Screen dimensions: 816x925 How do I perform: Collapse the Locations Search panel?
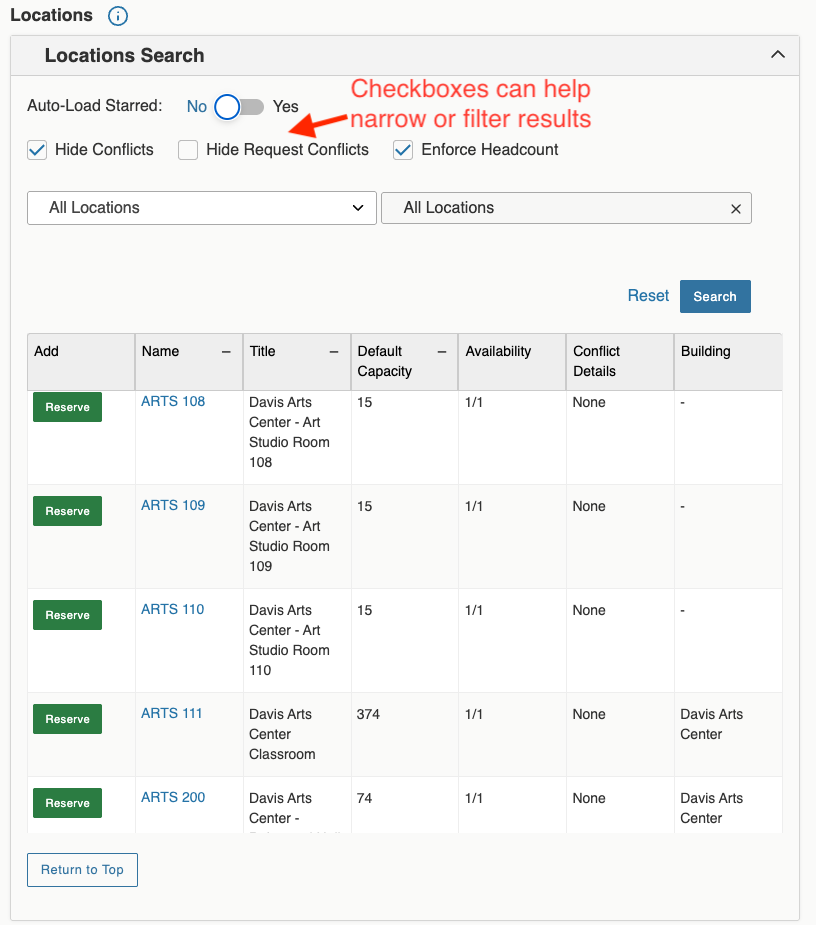pyautogui.click(x=778, y=55)
